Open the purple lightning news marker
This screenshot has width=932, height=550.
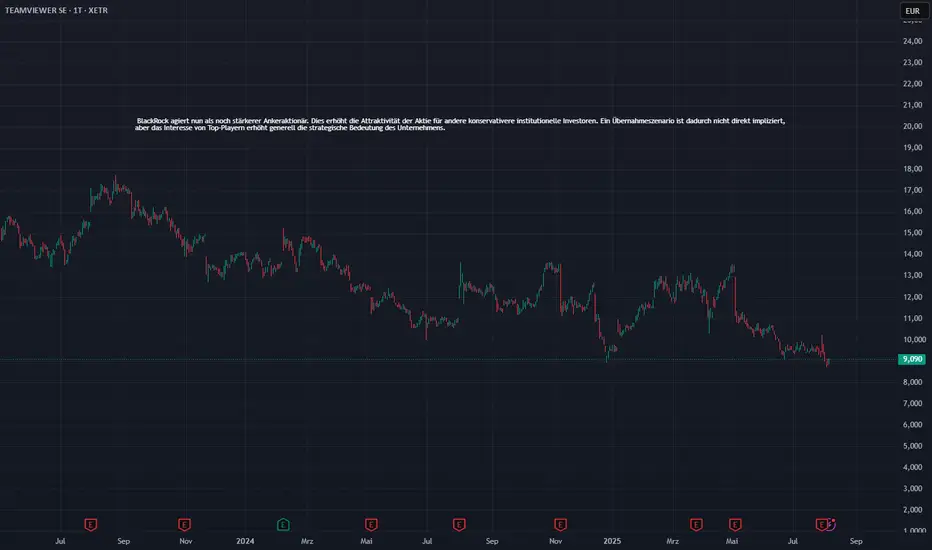click(x=832, y=524)
